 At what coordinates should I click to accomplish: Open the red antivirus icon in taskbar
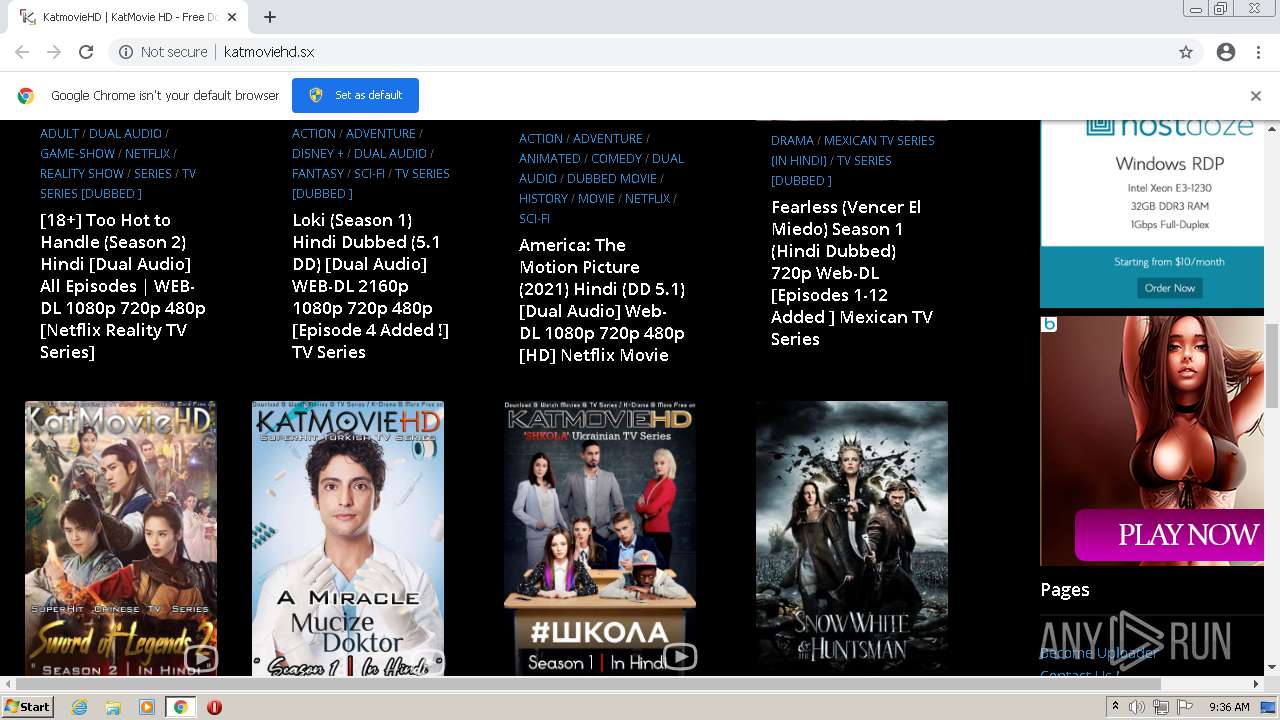coord(214,707)
